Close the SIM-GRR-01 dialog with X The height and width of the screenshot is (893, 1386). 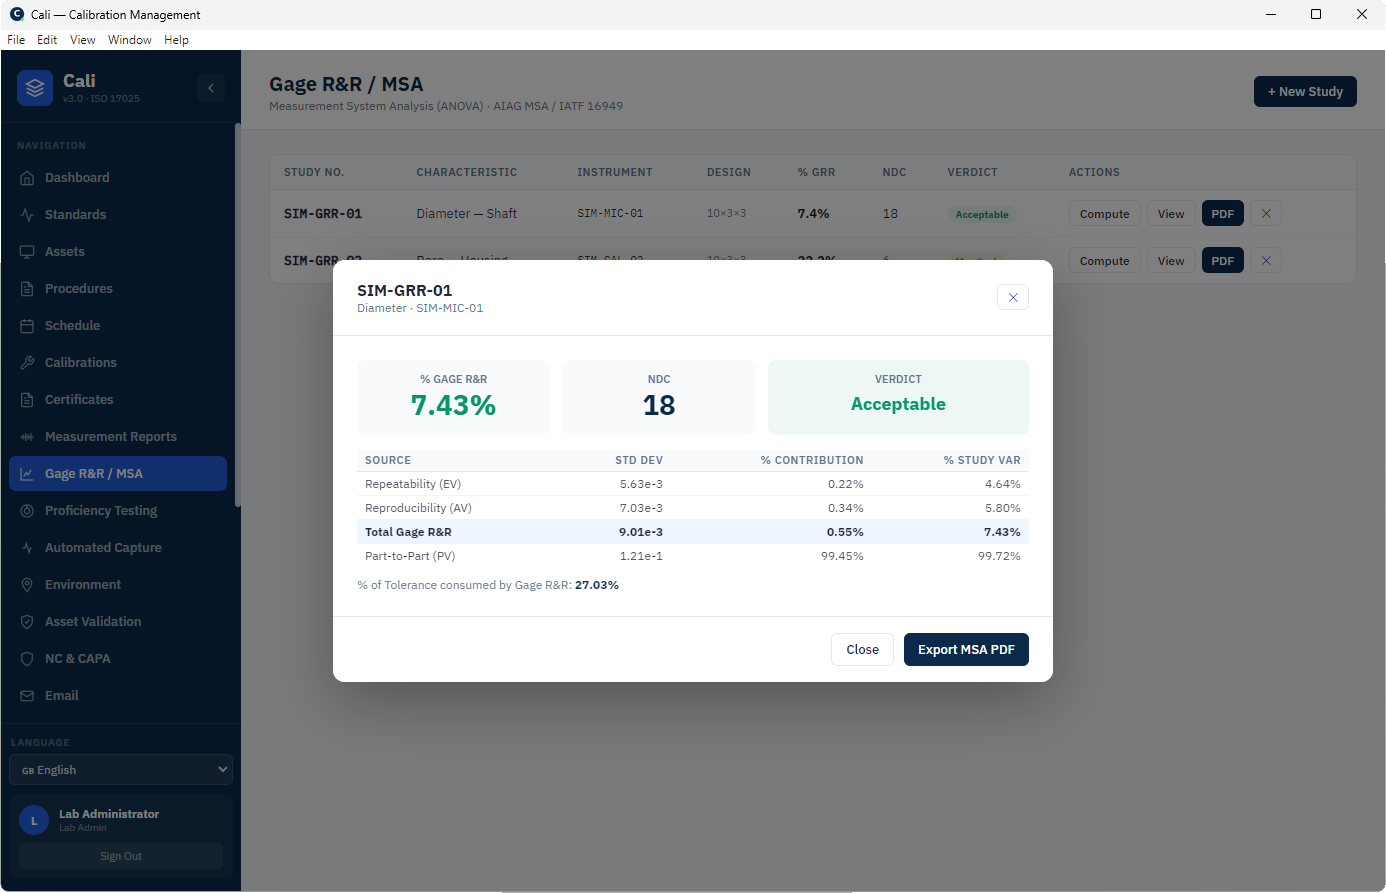coord(1013,297)
